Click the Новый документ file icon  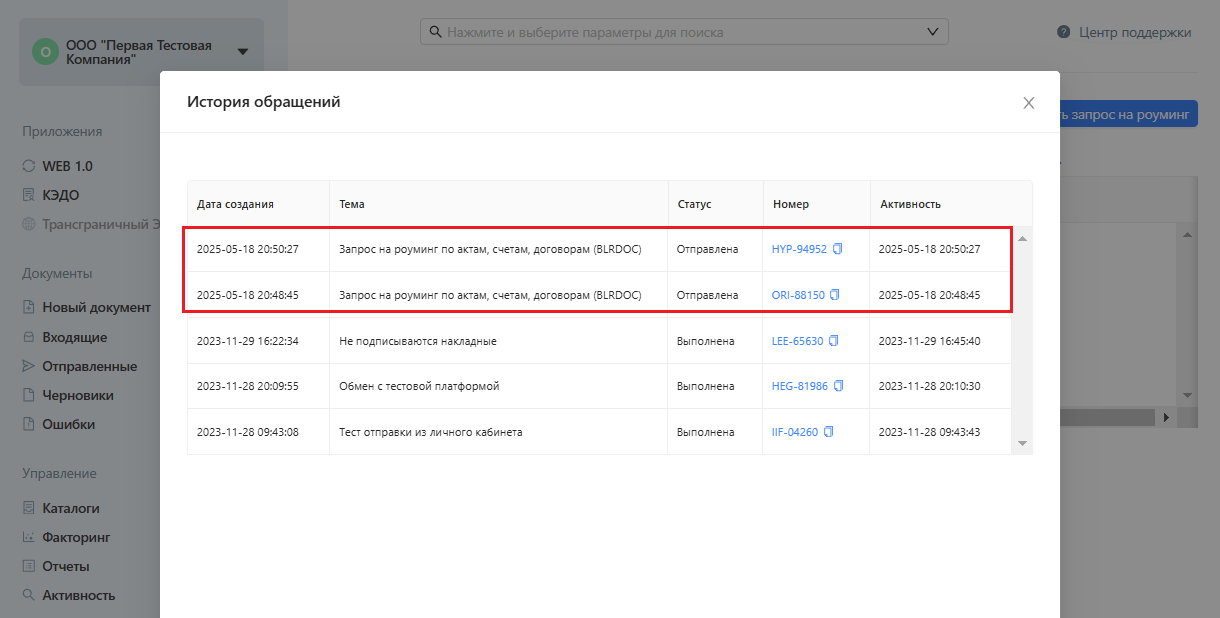(29, 308)
